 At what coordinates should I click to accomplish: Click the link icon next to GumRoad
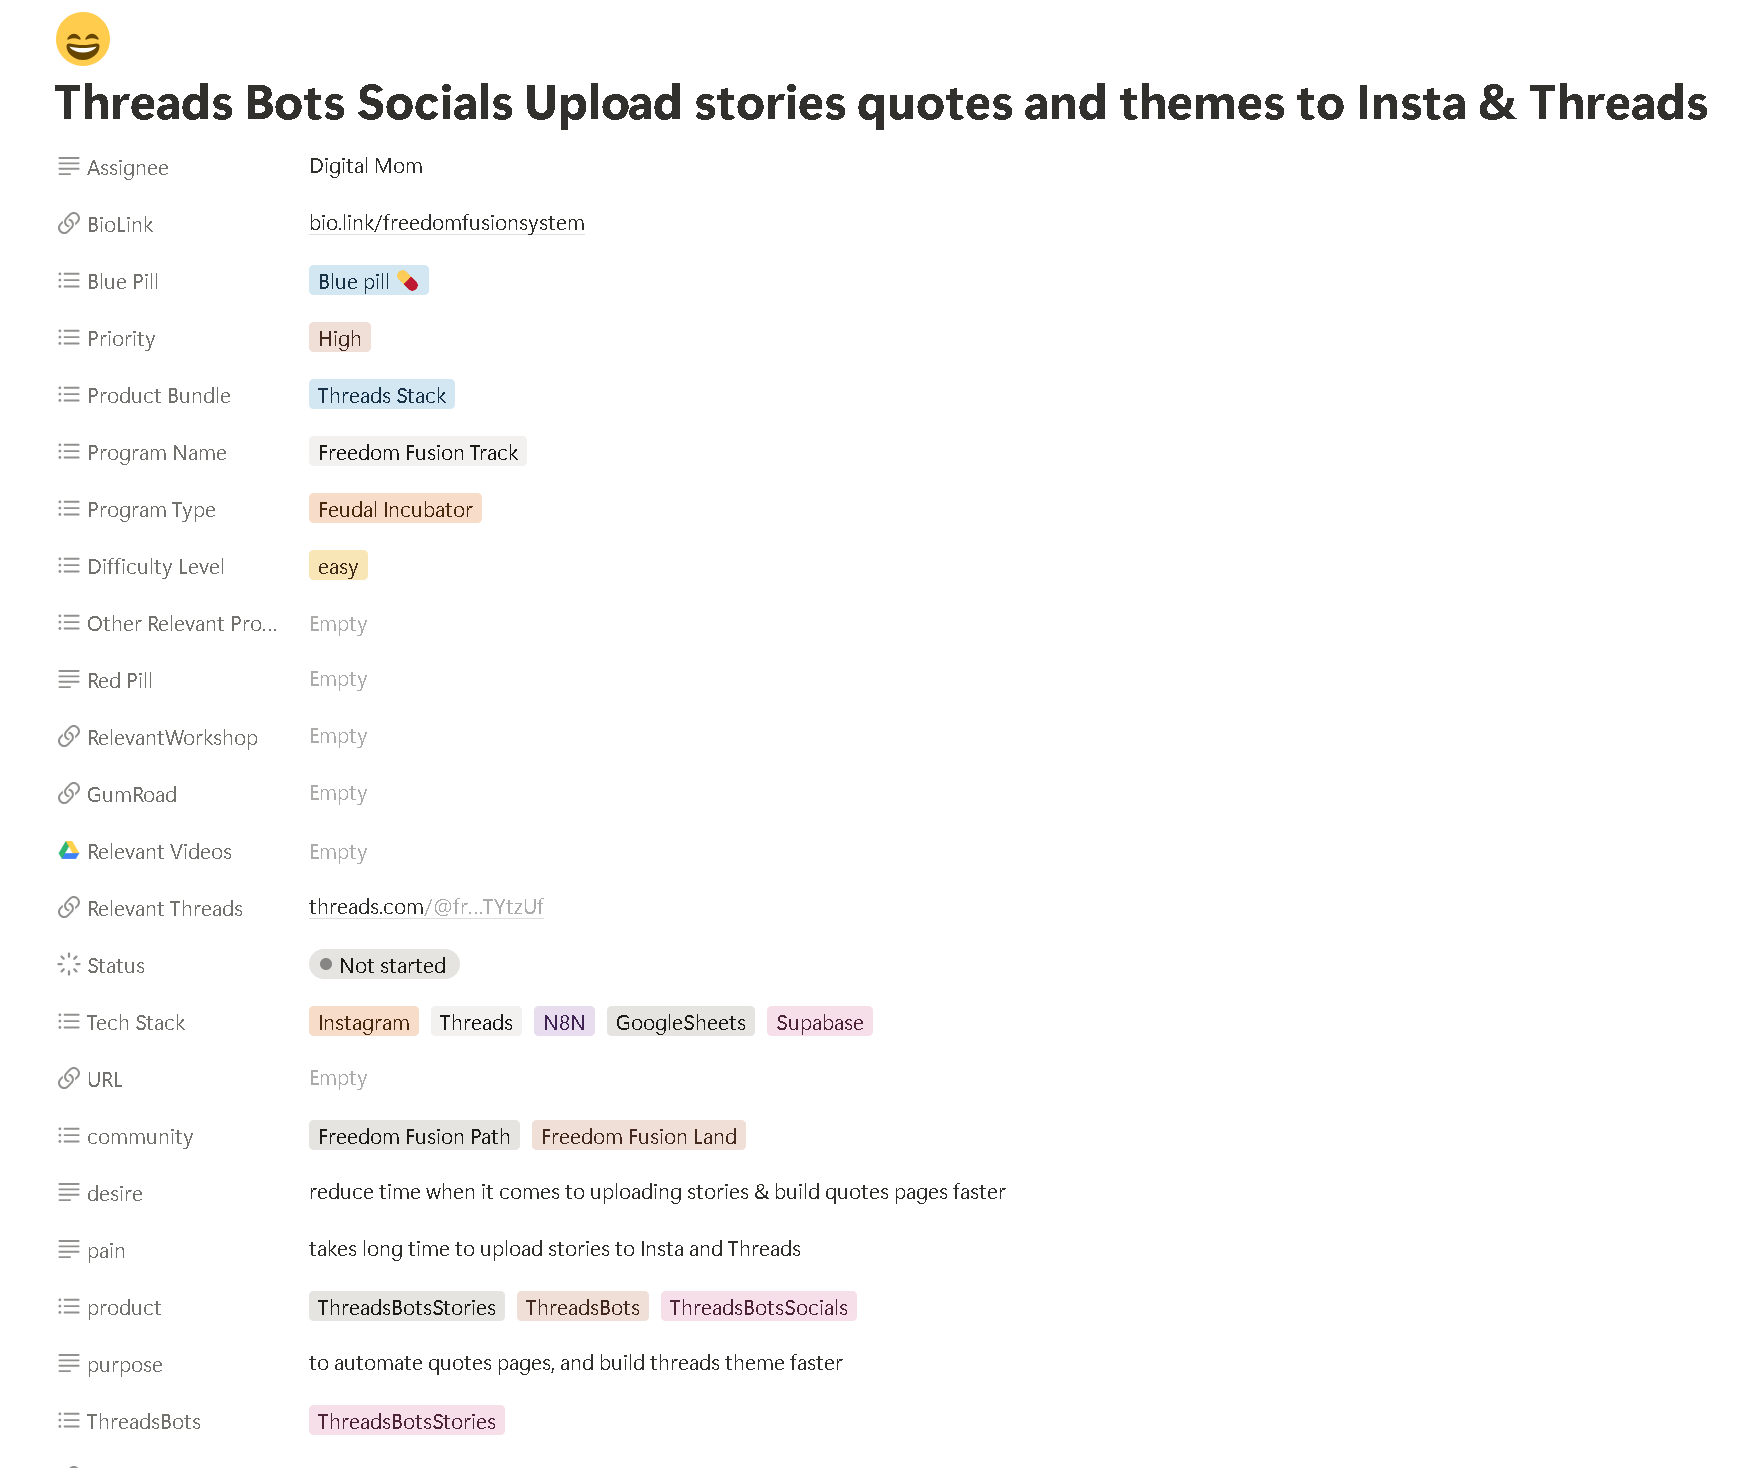(68, 794)
